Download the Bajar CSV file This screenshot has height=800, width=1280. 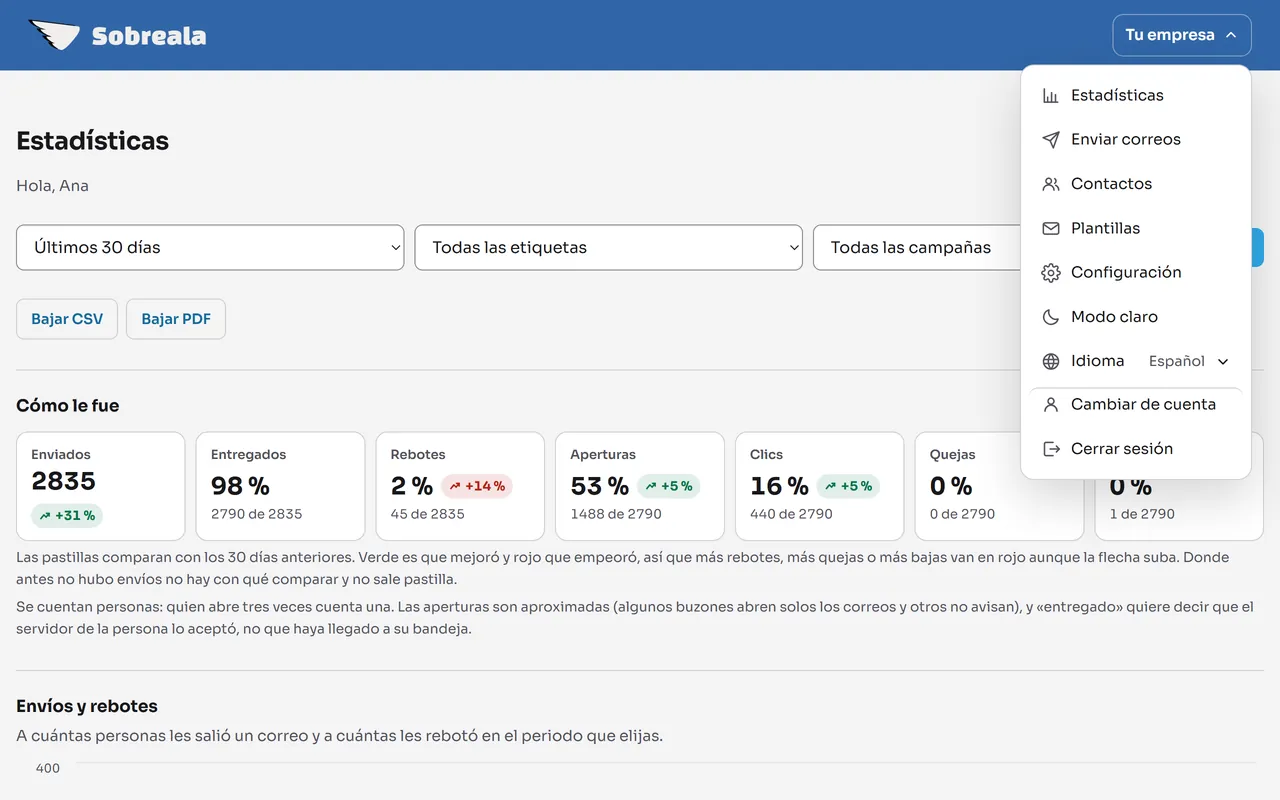[67, 319]
